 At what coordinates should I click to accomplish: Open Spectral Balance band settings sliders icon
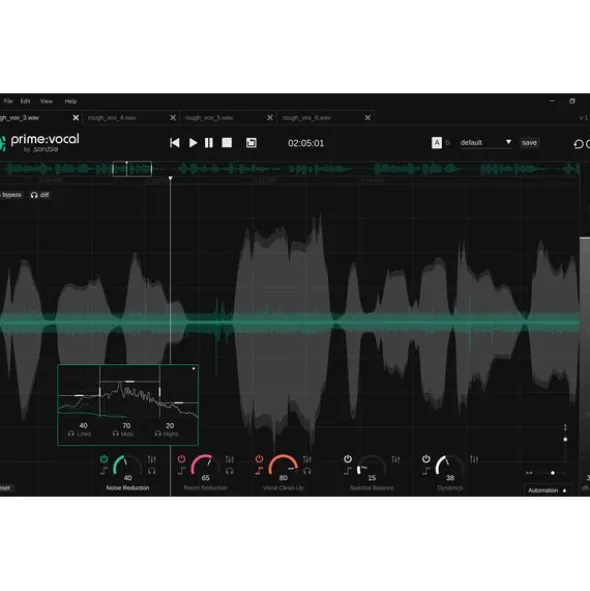395,459
